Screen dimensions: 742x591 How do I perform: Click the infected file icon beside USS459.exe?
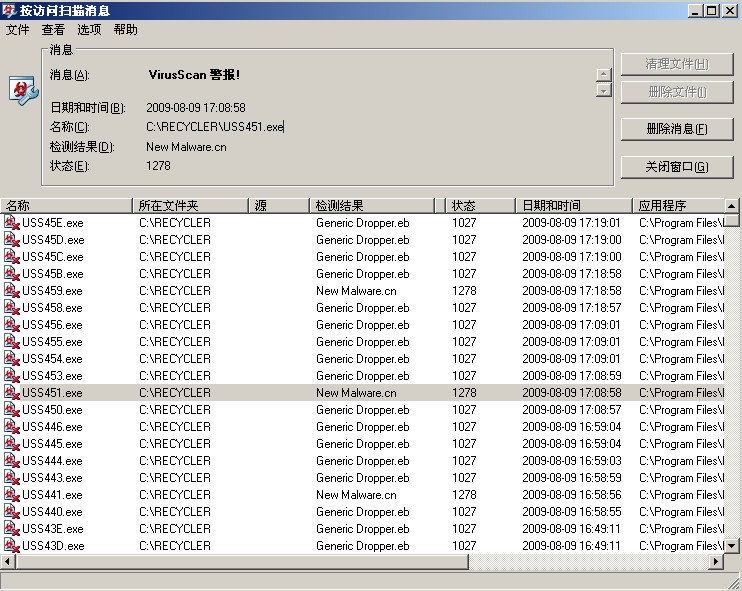coord(11,291)
